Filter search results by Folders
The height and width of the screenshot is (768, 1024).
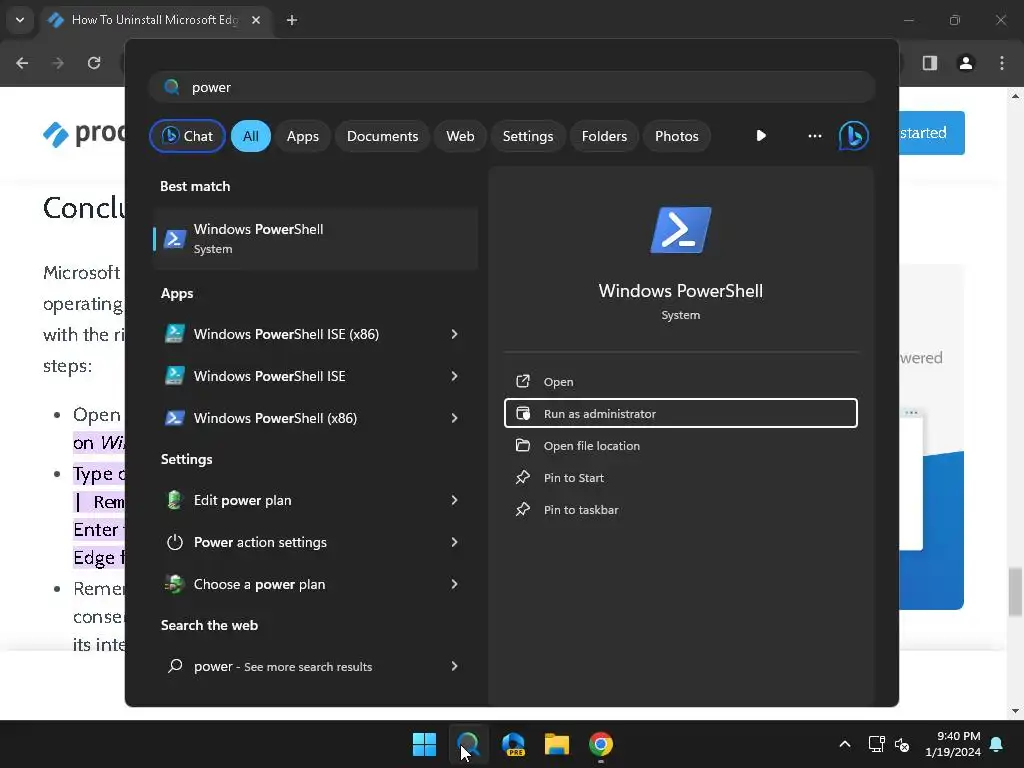click(x=604, y=136)
